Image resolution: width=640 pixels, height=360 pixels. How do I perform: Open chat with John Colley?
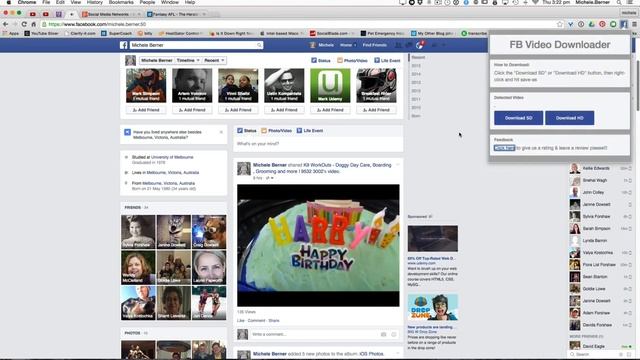[x=600, y=192]
